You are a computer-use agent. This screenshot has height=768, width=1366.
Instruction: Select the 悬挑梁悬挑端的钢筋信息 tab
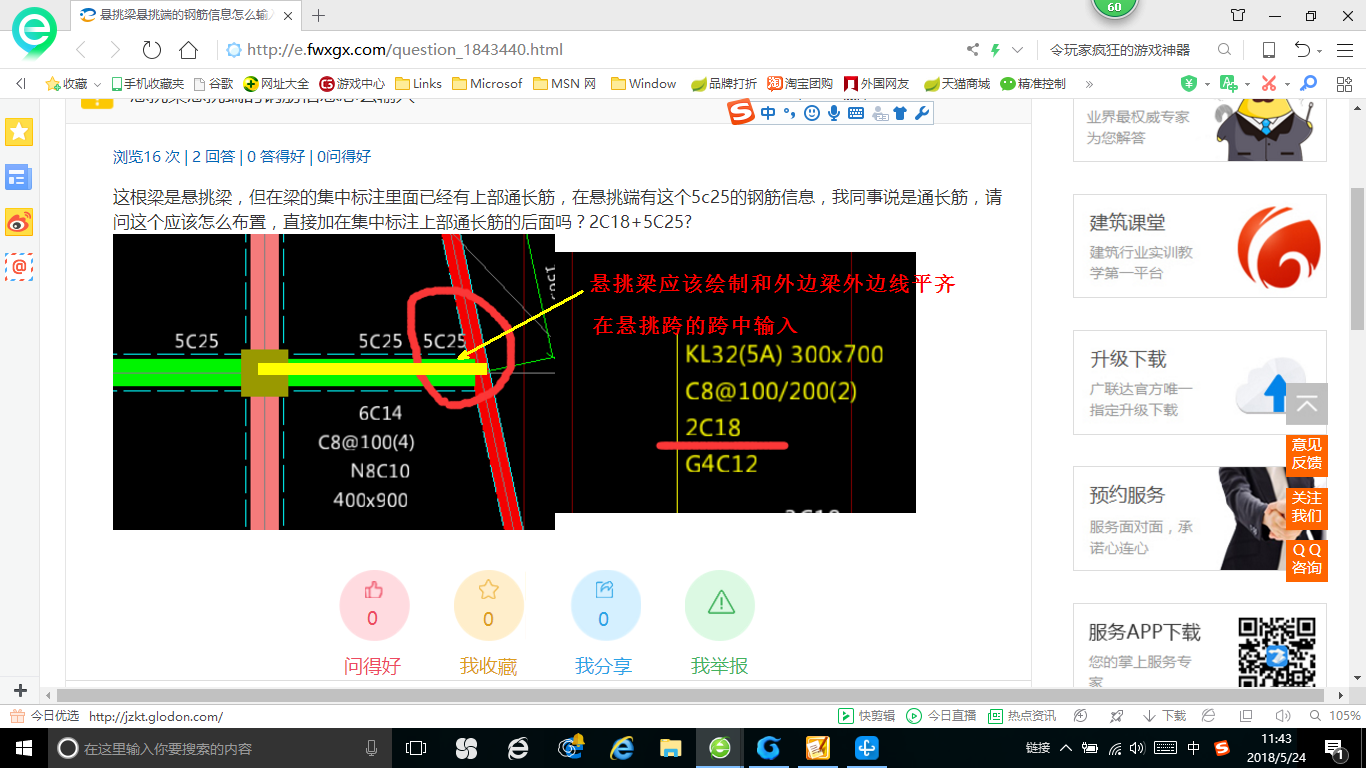(187, 15)
